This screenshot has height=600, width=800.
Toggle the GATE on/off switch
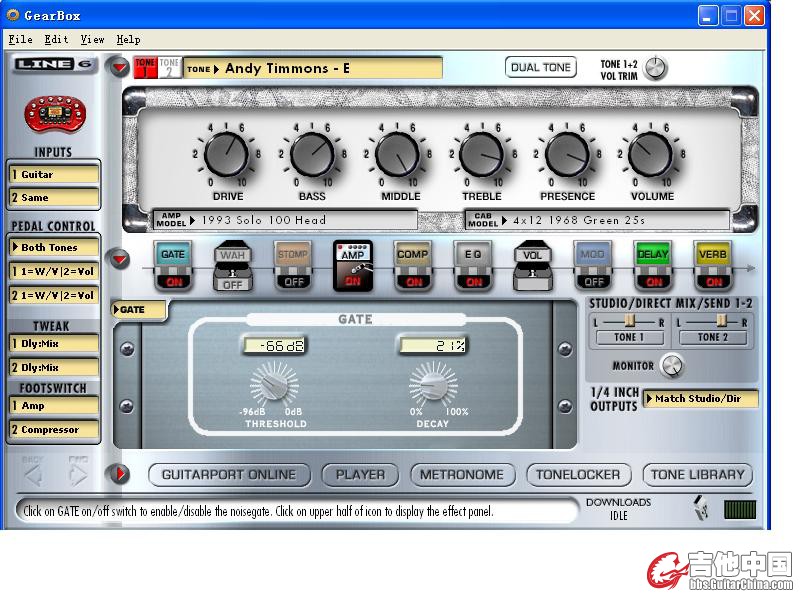pos(173,282)
